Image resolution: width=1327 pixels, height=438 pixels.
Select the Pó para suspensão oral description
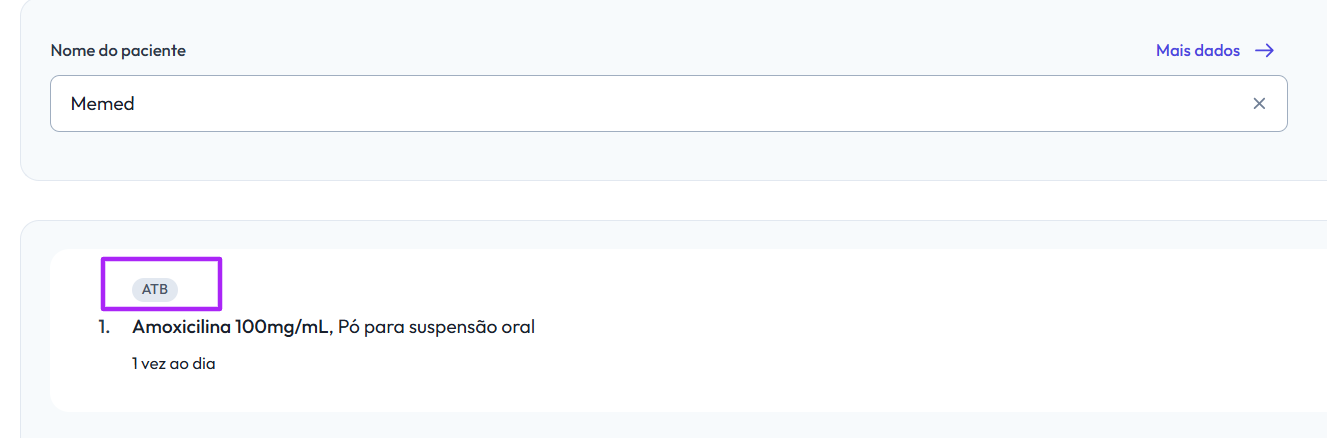436,327
